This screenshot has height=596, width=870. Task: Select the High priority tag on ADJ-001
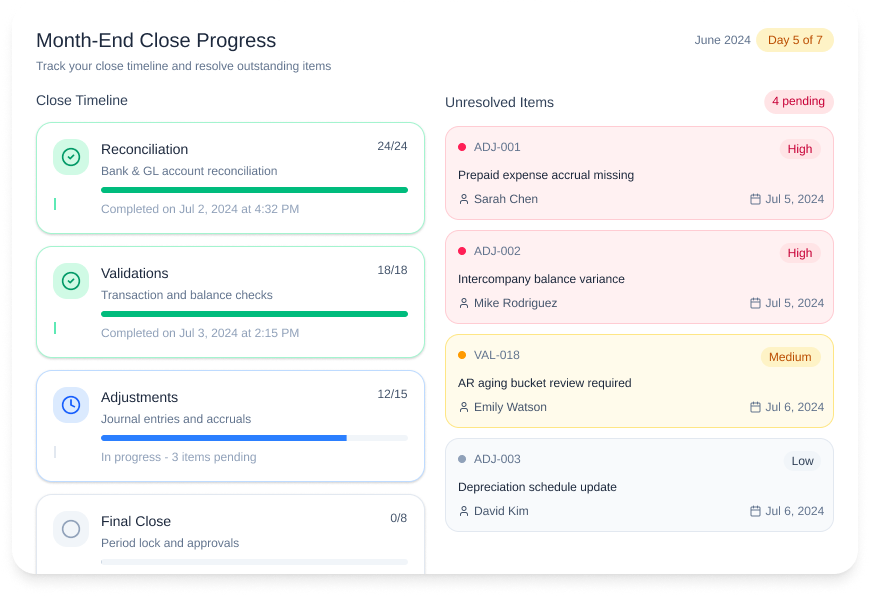800,149
